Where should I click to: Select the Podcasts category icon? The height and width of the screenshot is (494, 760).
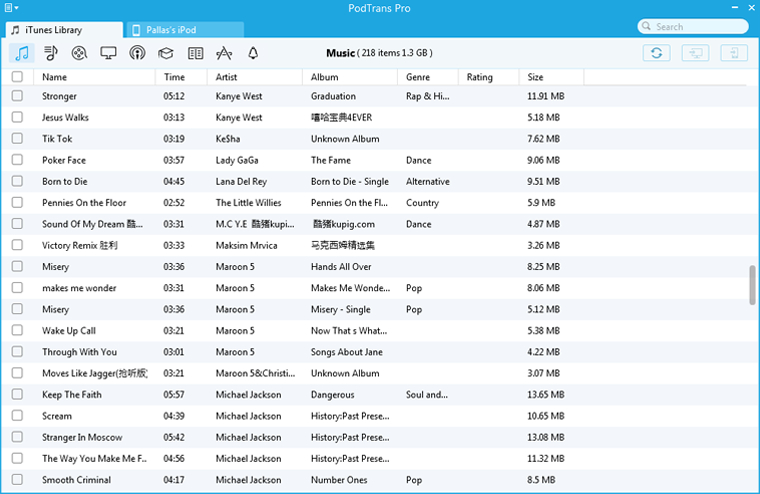[137, 53]
